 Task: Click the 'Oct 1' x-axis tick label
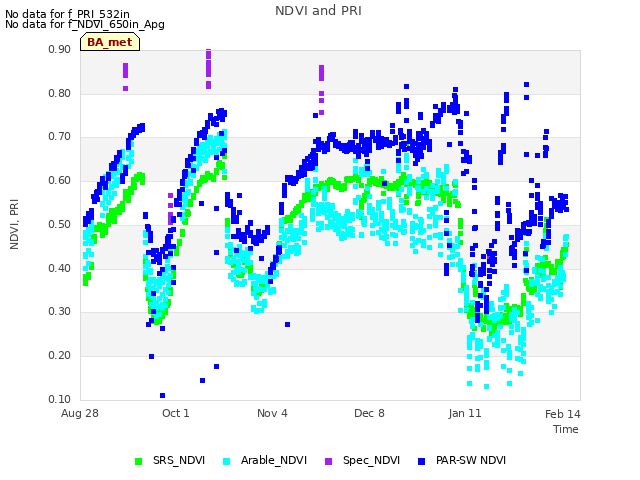click(x=176, y=413)
